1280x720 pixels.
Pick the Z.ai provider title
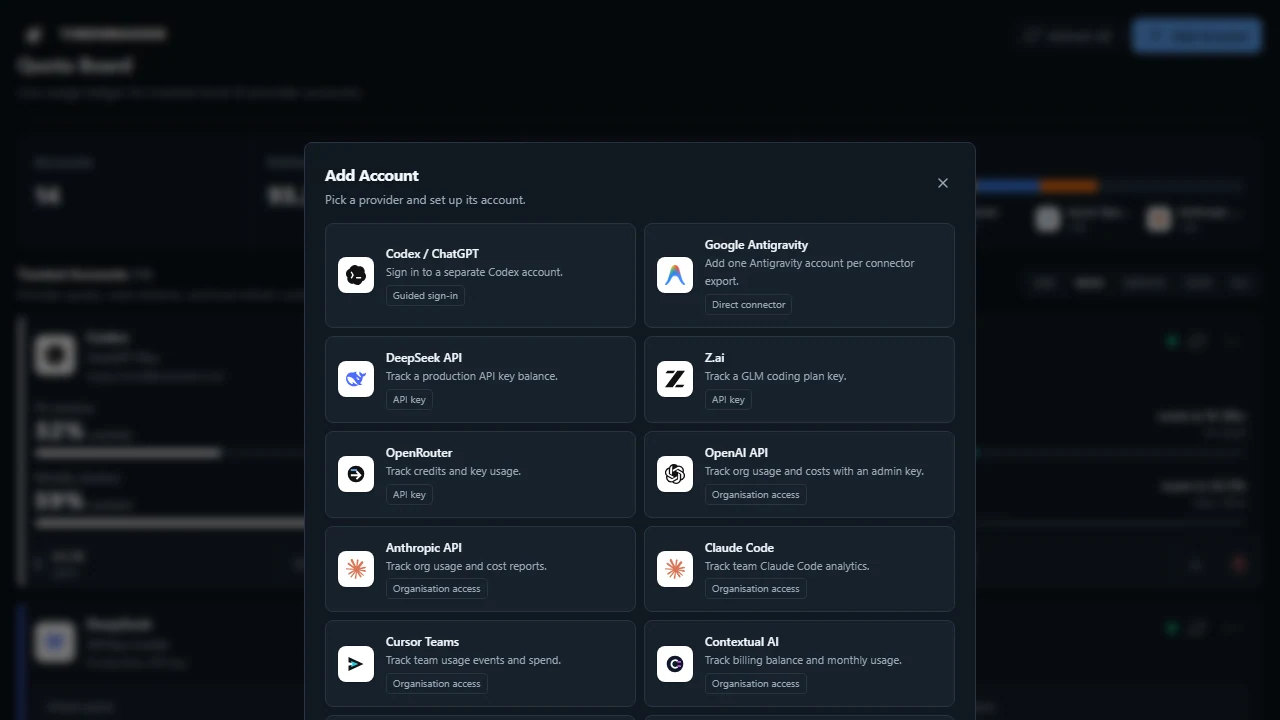point(715,358)
